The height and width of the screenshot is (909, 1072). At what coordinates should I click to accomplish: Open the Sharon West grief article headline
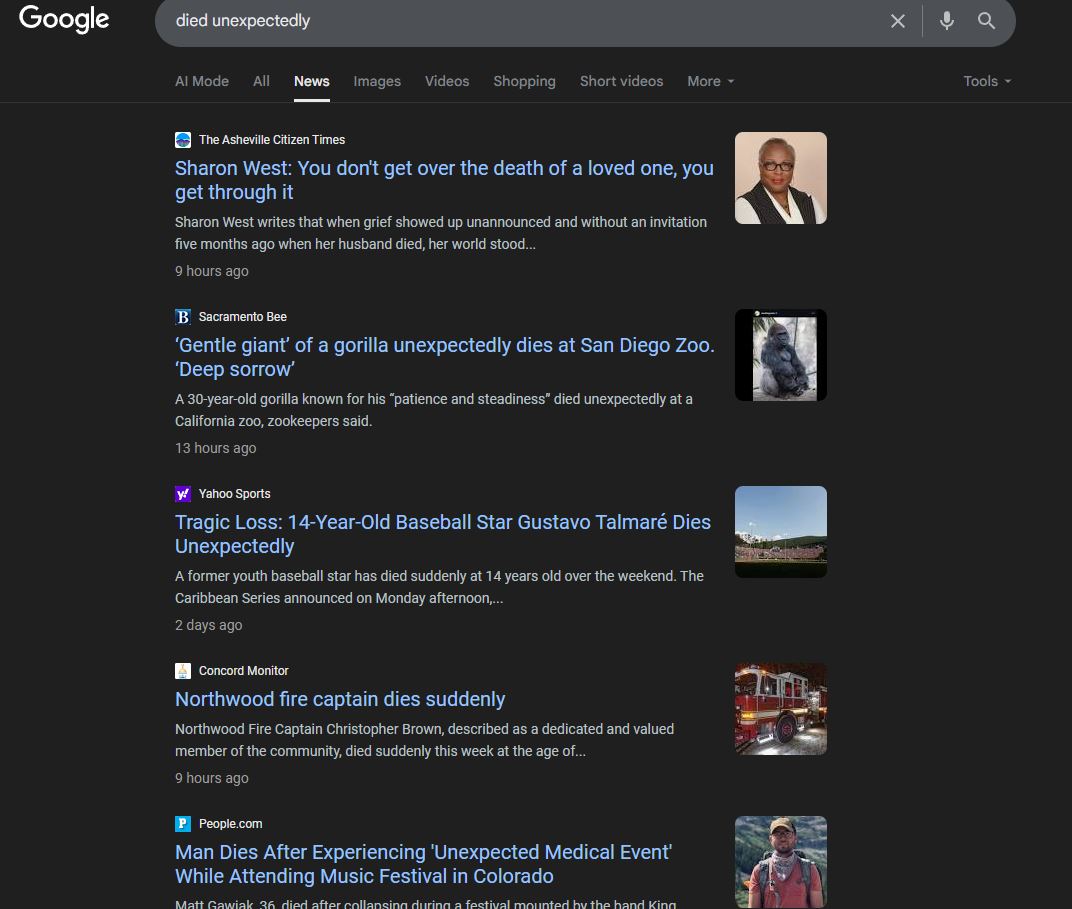point(444,180)
